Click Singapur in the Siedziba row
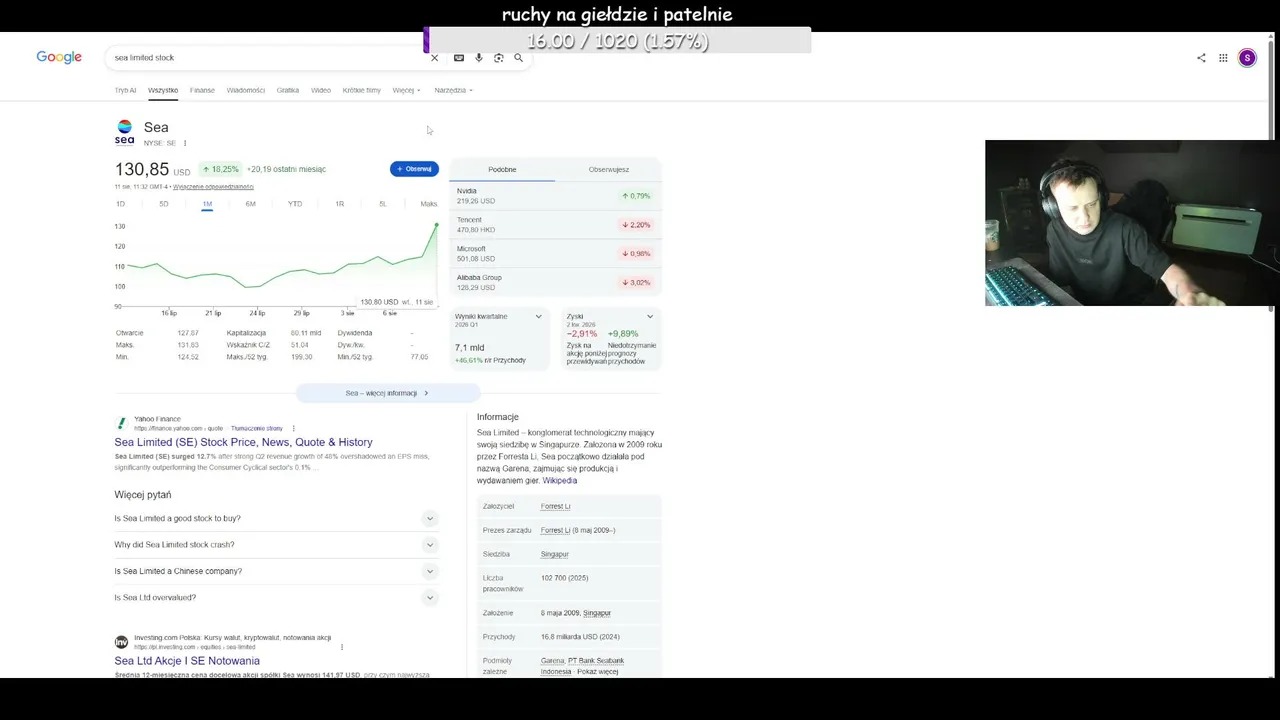1280x720 pixels. tap(554, 554)
